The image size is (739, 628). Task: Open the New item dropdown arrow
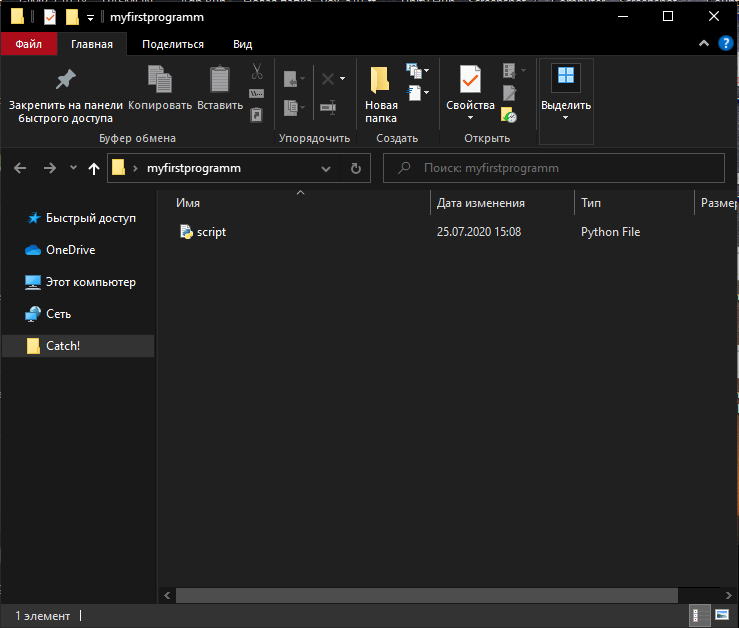[x=427, y=71]
